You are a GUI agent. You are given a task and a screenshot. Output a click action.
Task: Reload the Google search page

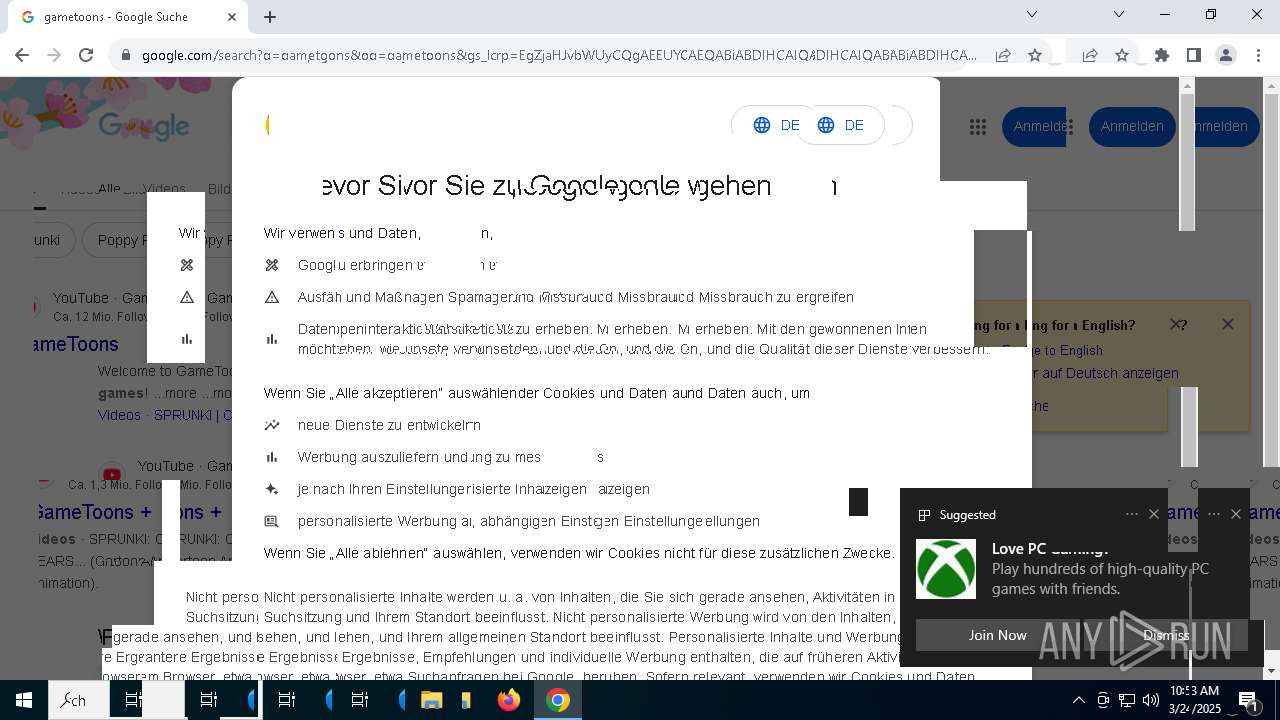click(86, 55)
